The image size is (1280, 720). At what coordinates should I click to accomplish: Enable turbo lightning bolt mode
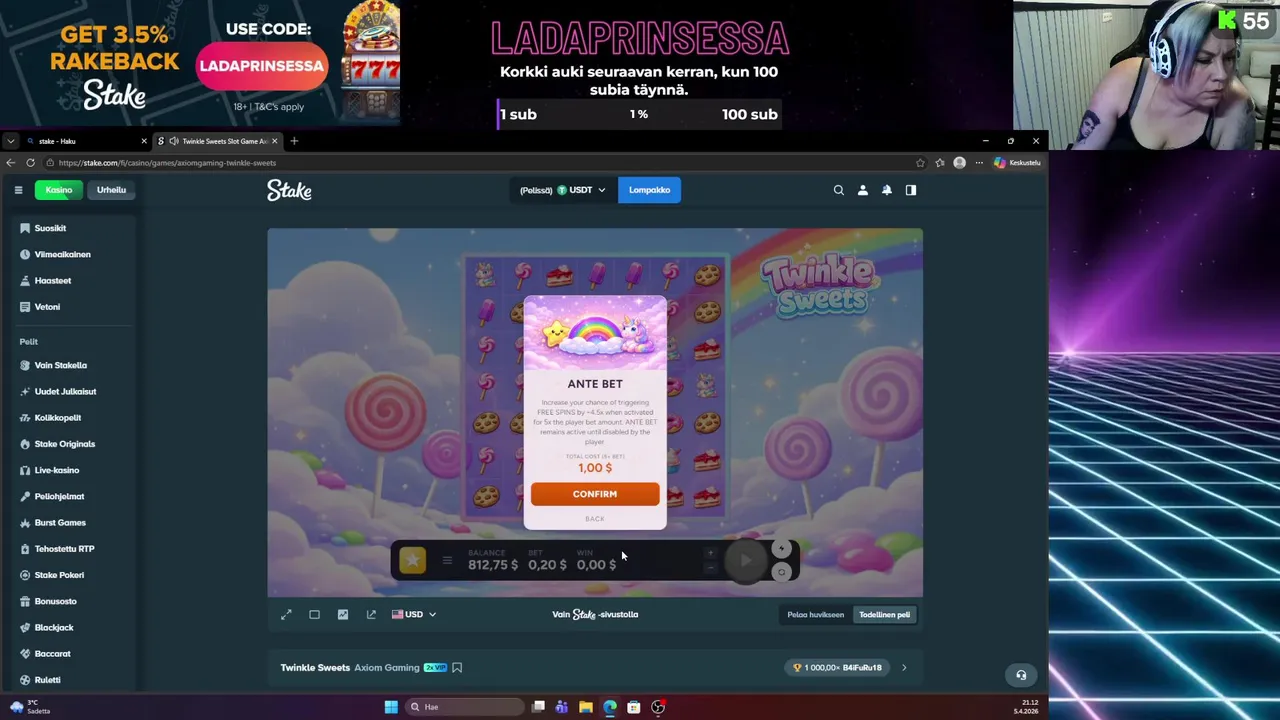782,548
